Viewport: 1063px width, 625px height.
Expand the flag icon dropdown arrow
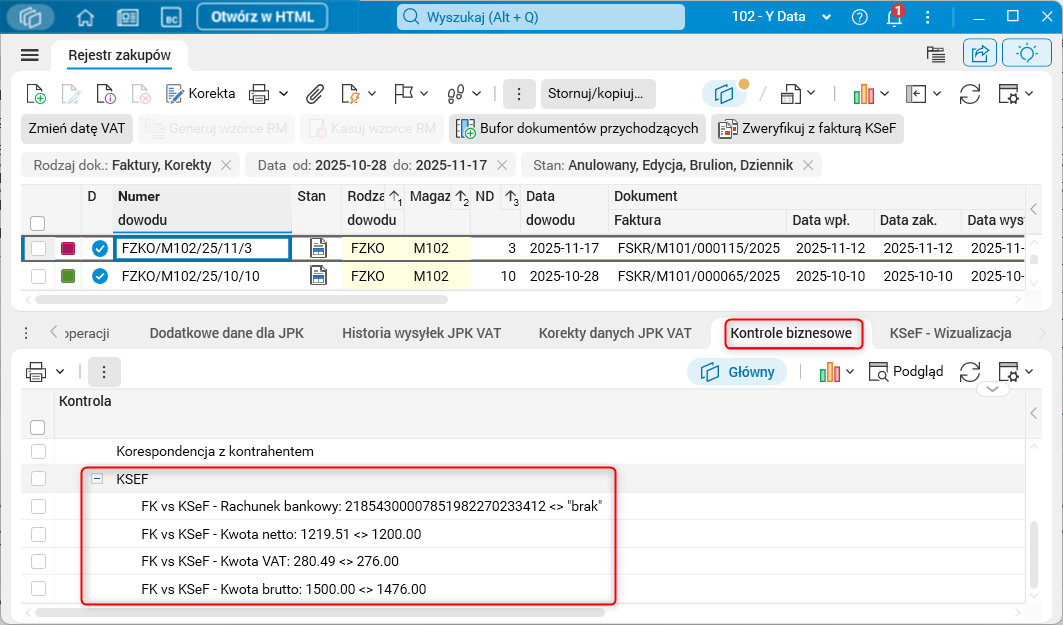pos(424,94)
